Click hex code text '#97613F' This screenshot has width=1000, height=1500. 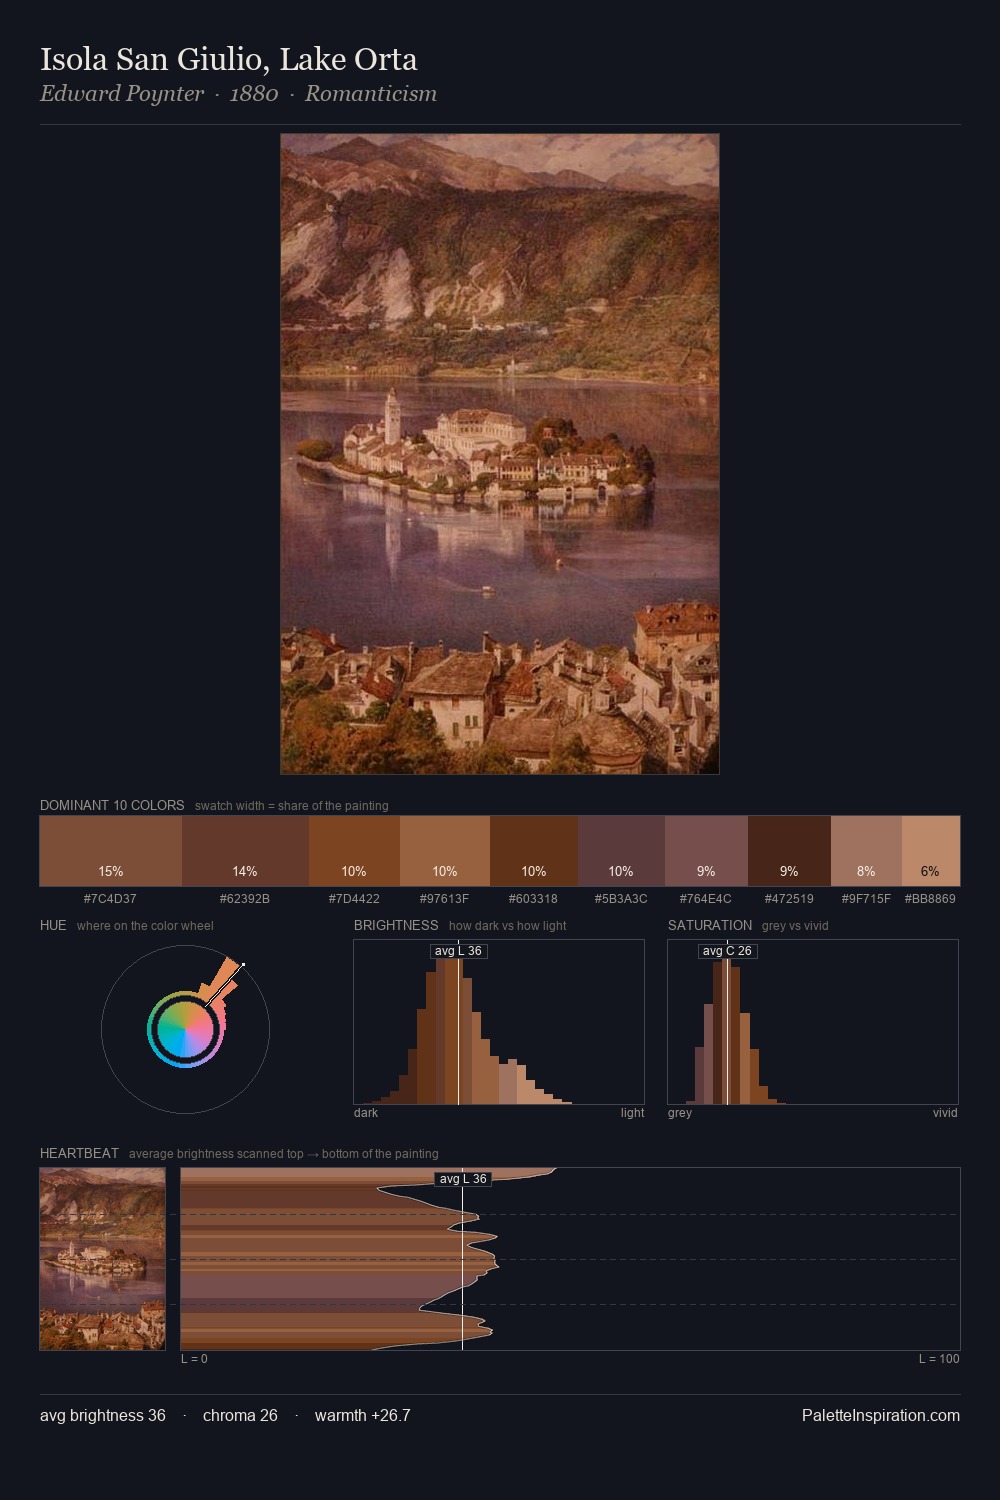[444, 899]
